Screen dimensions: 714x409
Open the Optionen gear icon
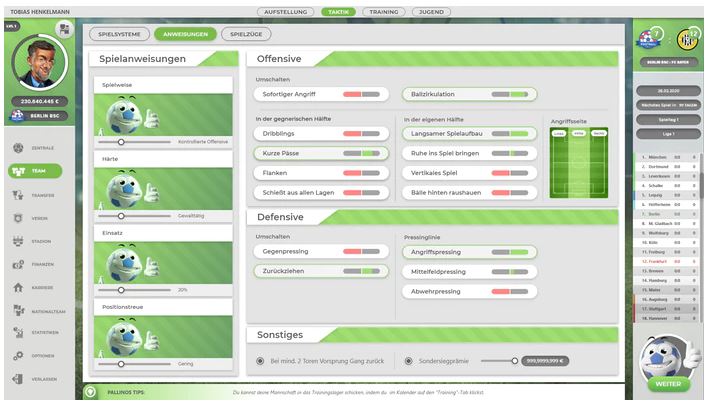(x=18, y=356)
